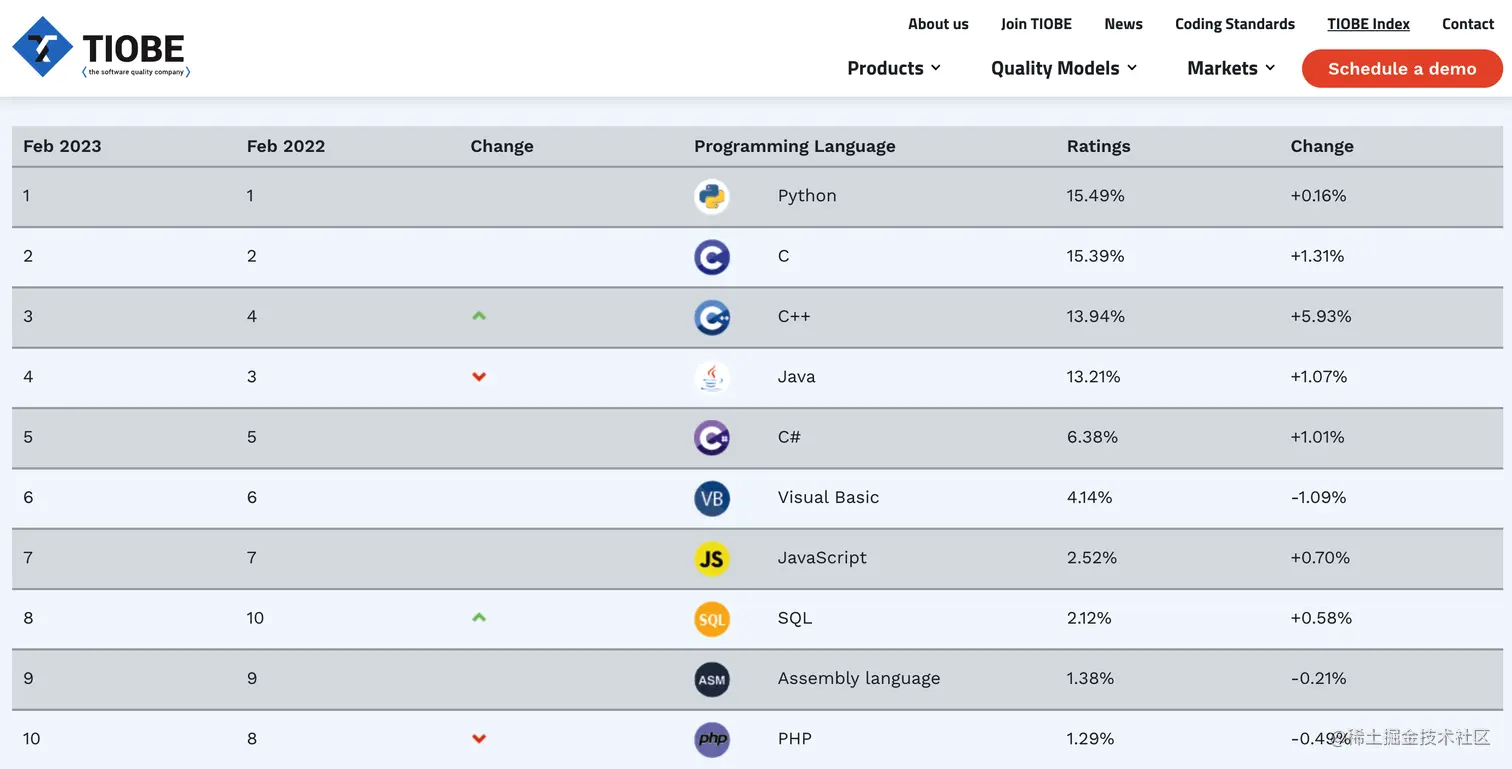Click the Ratings column header
1512x769 pixels.
(1098, 146)
